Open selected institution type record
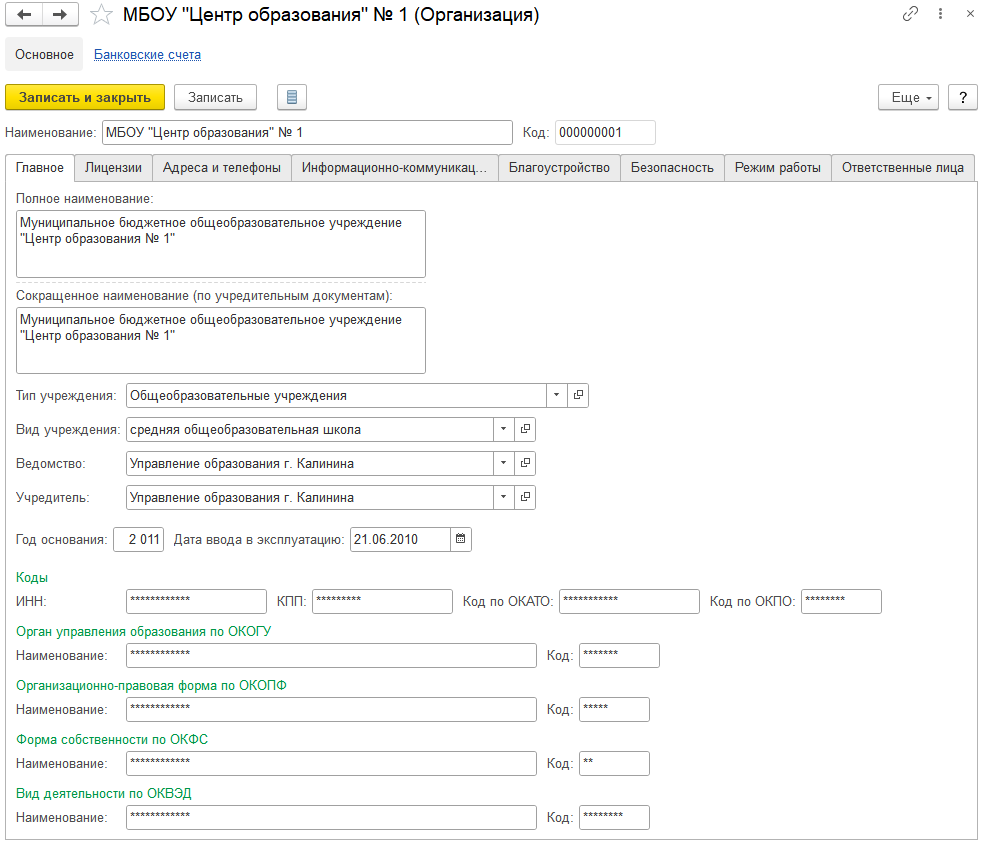986x845 pixels. (578, 395)
